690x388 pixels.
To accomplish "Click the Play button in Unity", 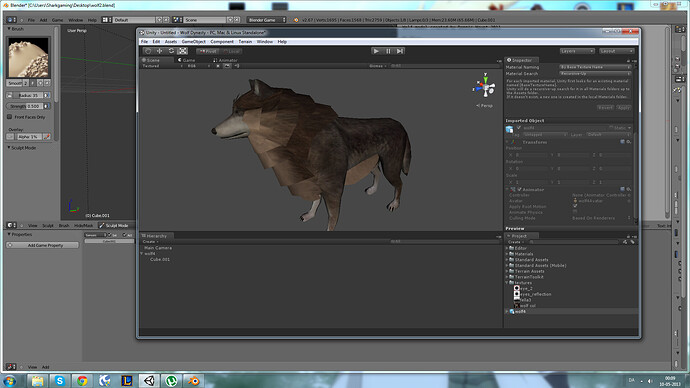I will pyautogui.click(x=376, y=51).
